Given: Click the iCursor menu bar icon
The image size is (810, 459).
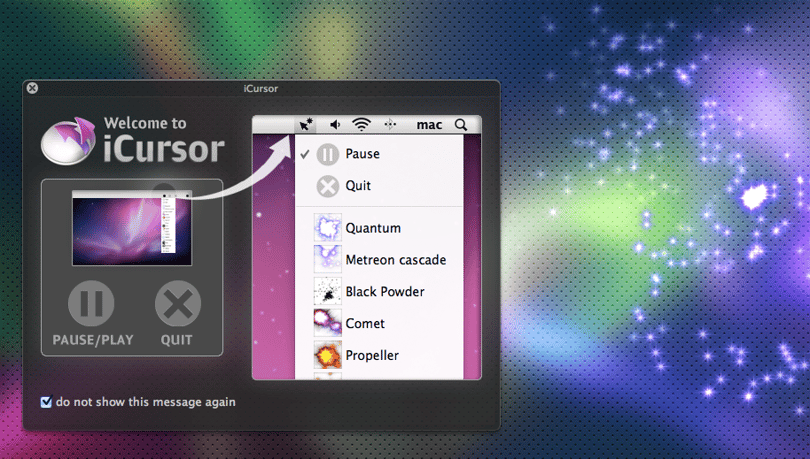Looking at the screenshot, I should (306, 124).
